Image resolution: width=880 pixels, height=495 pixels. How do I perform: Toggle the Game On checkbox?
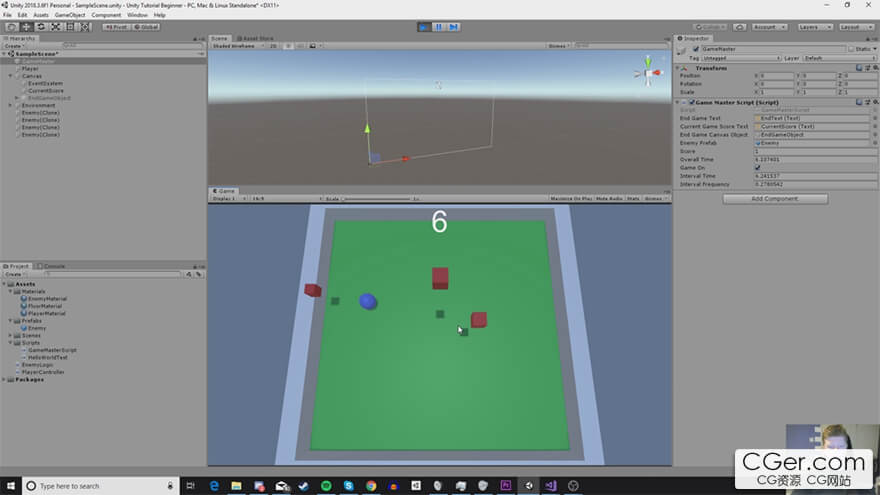tap(758, 167)
